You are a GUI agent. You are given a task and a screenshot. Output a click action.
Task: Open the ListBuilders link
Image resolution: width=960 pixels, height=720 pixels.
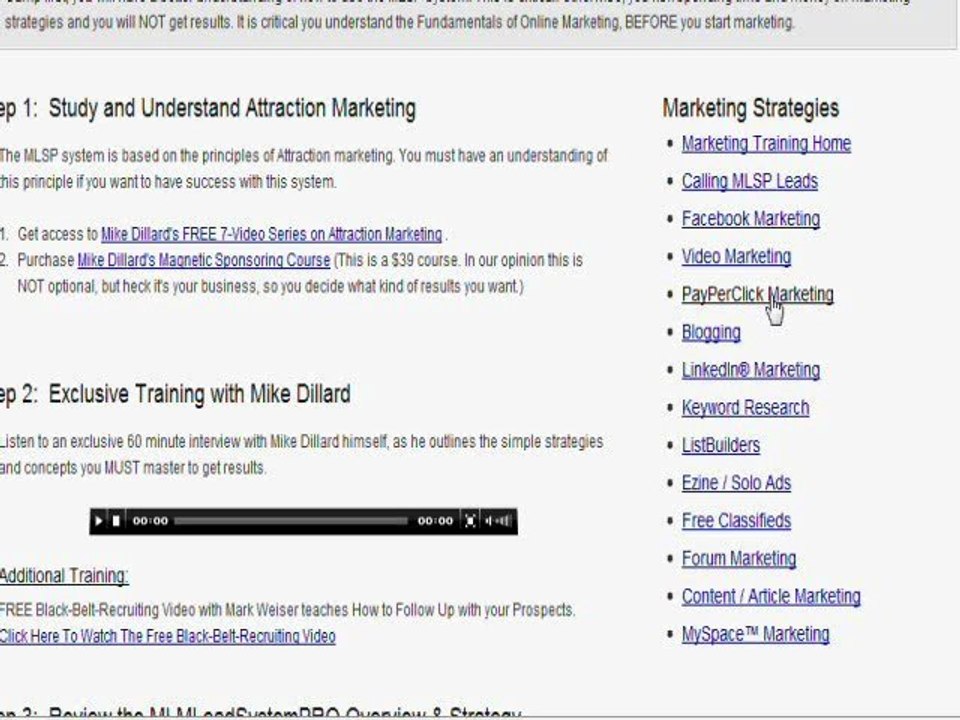(x=721, y=446)
